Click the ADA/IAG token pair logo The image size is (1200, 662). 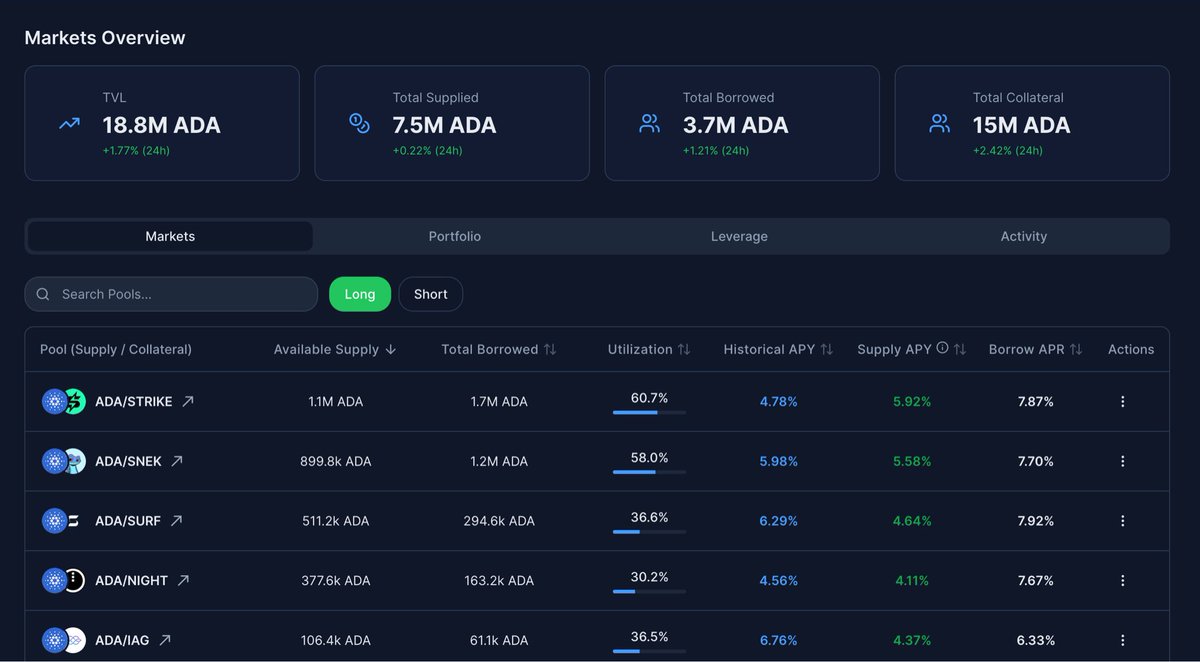(x=64, y=640)
